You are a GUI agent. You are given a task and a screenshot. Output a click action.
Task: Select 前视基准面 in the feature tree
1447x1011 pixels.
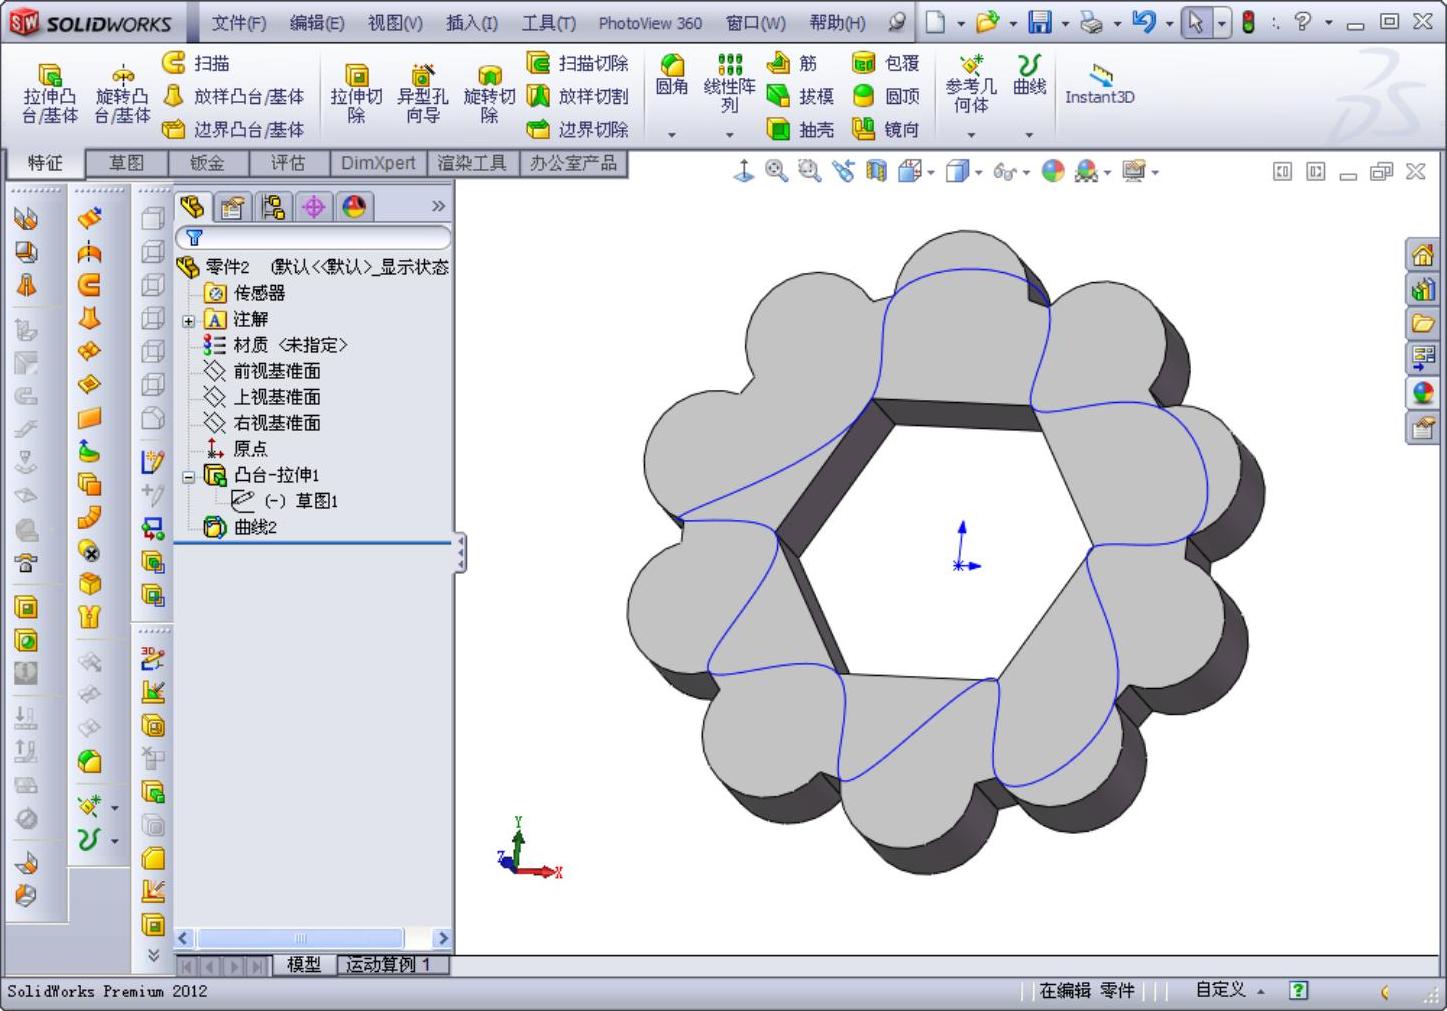coord(277,371)
